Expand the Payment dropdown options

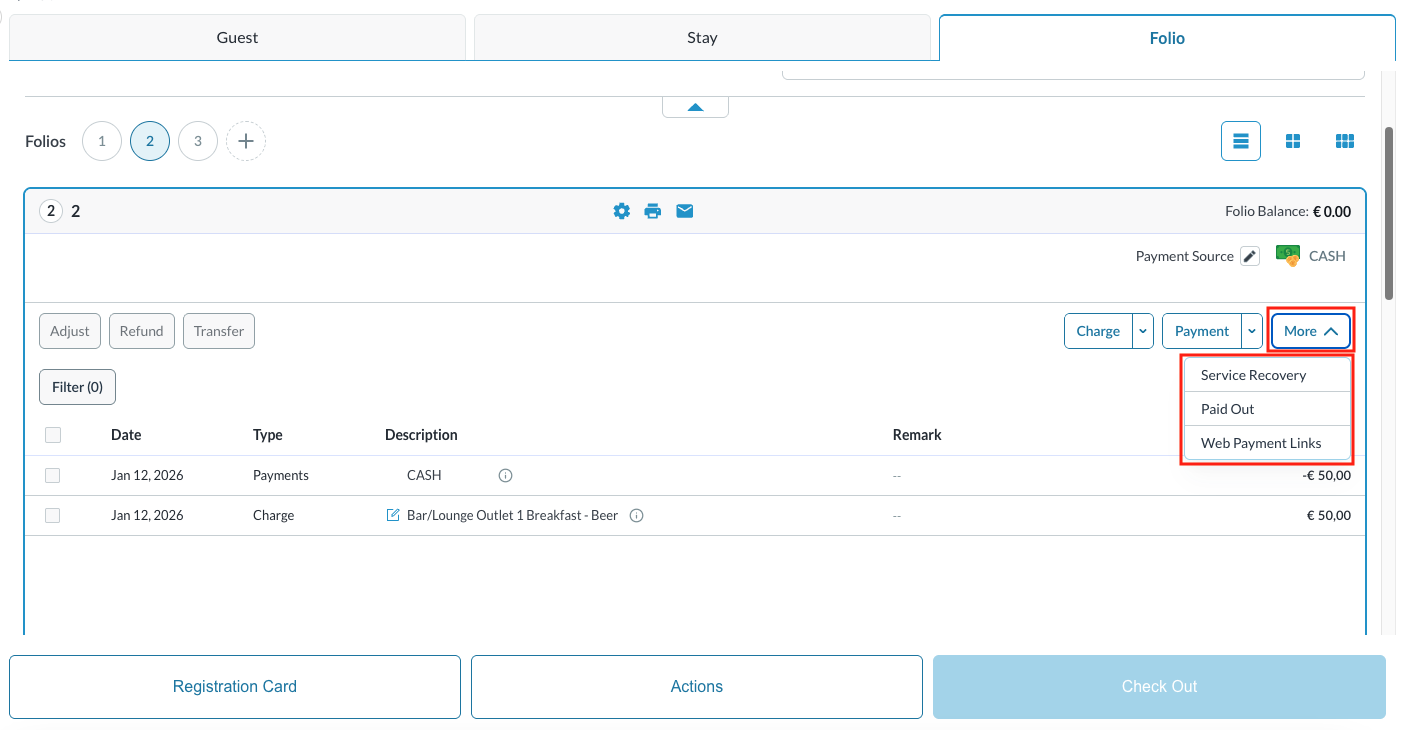click(1251, 330)
